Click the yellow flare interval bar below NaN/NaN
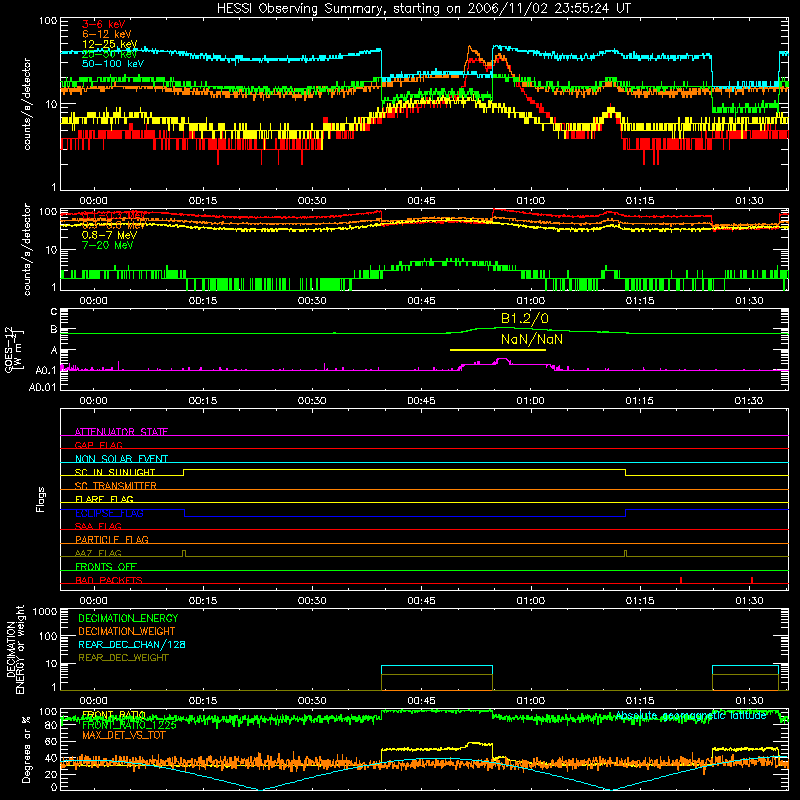The width and height of the screenshot is (800, 800). [x=497, y=350]
